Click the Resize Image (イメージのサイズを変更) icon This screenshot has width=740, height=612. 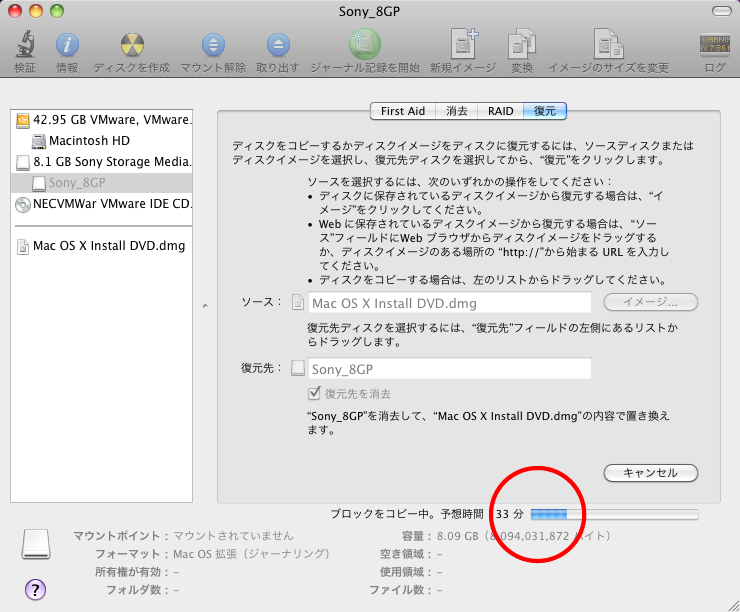tap(608, 44)
